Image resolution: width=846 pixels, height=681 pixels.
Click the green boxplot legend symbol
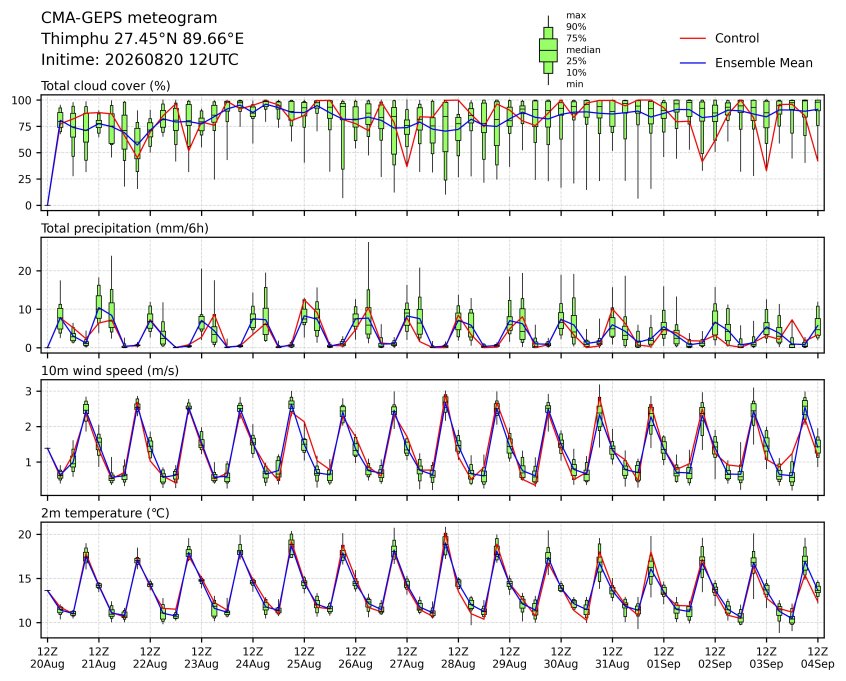pos(549,50)
